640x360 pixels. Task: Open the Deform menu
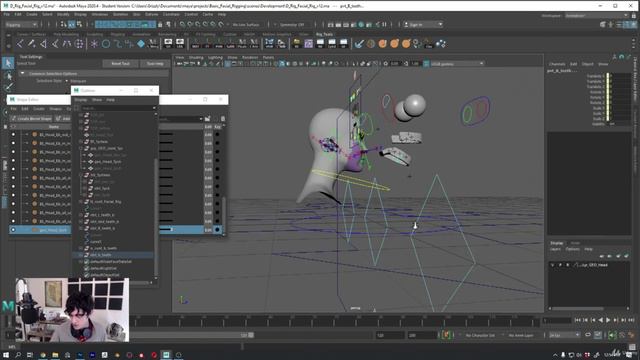tap(151, 14)
